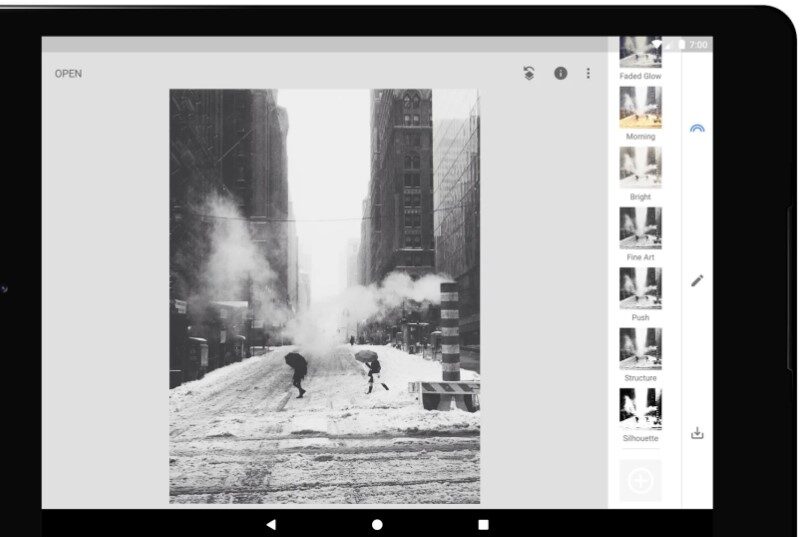Show image details info icon
Image resolution: width=800 pixels, height=537 pixels.
[x=561, y=73]
